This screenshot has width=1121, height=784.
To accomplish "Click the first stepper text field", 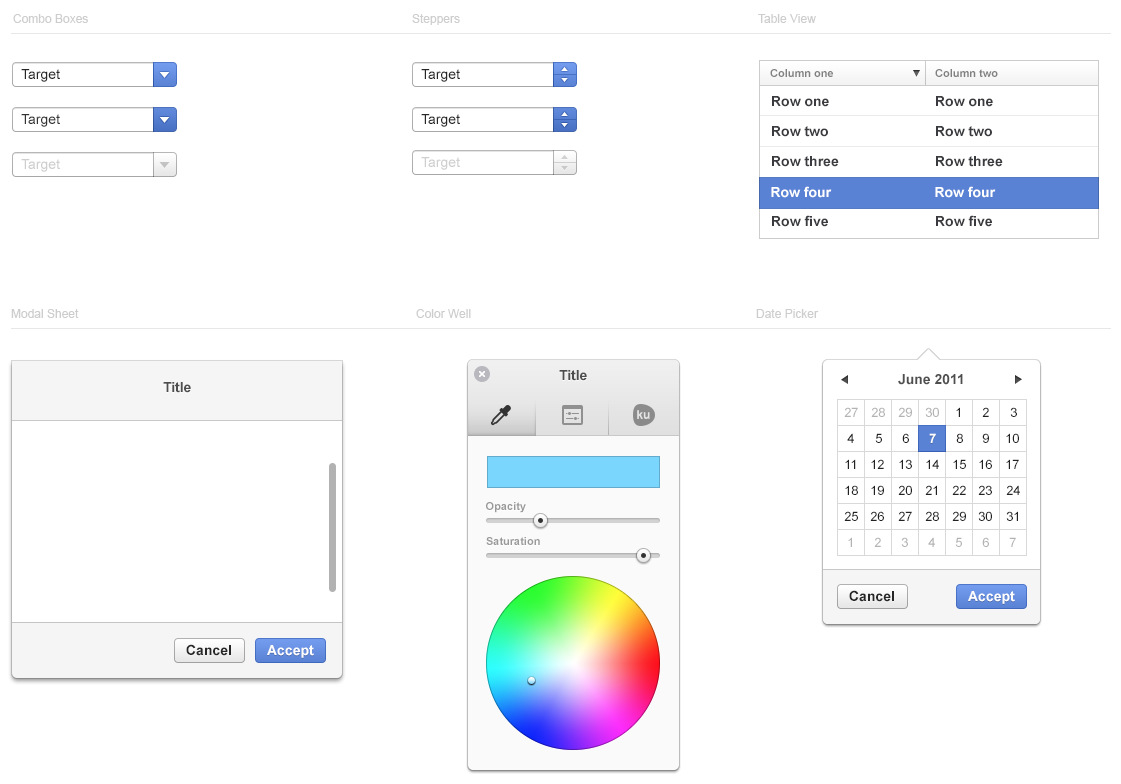I will coord(483,74).
